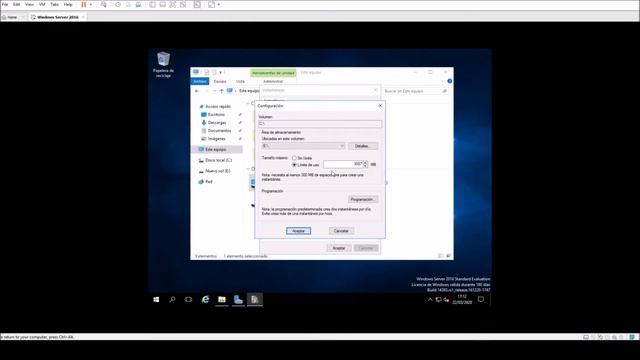Screen dimensions: 640x360
Task: Click the Papelera de reciclaje desktop icon
Action: (x=163, y=64)
